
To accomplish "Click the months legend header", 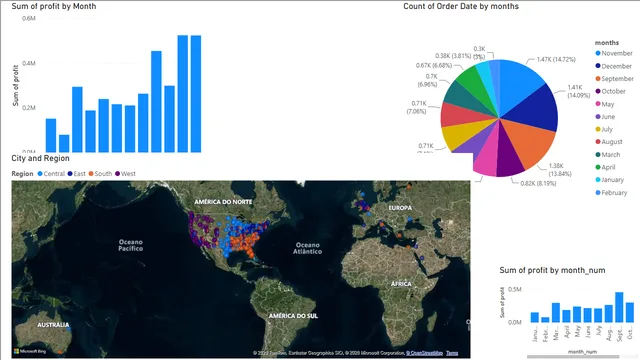I will coord(607,43).
